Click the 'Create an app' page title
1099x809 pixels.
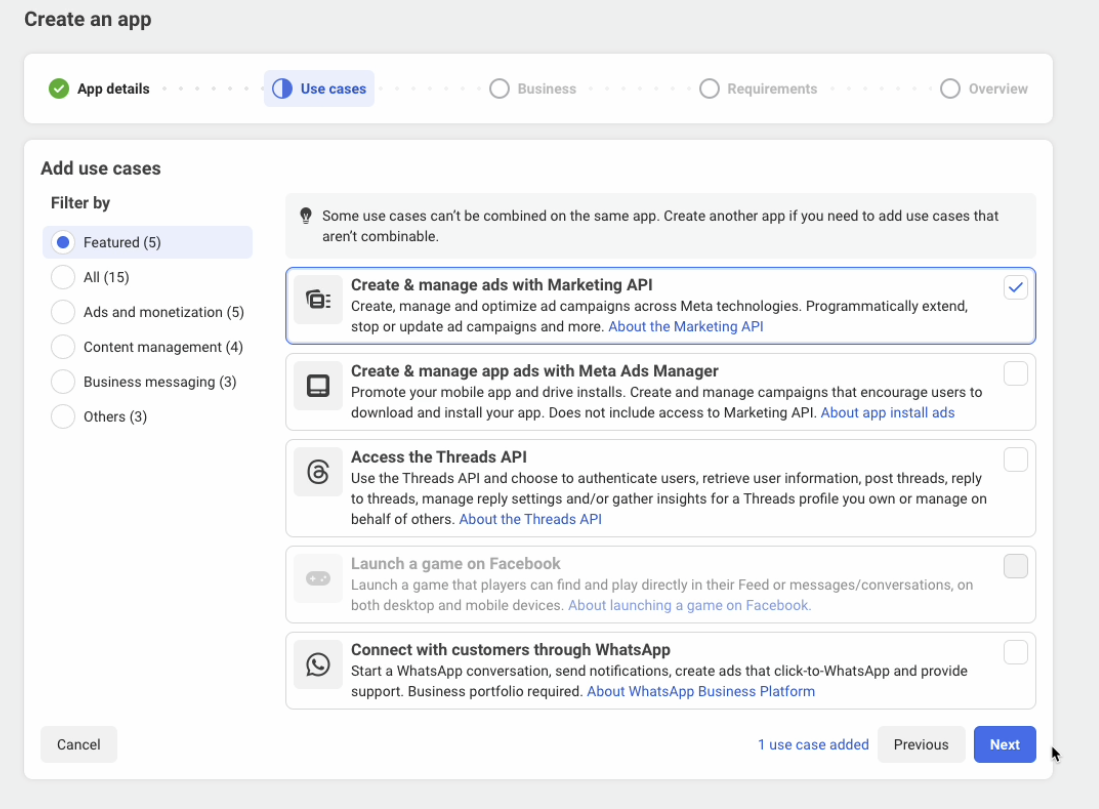pos(88,19)
